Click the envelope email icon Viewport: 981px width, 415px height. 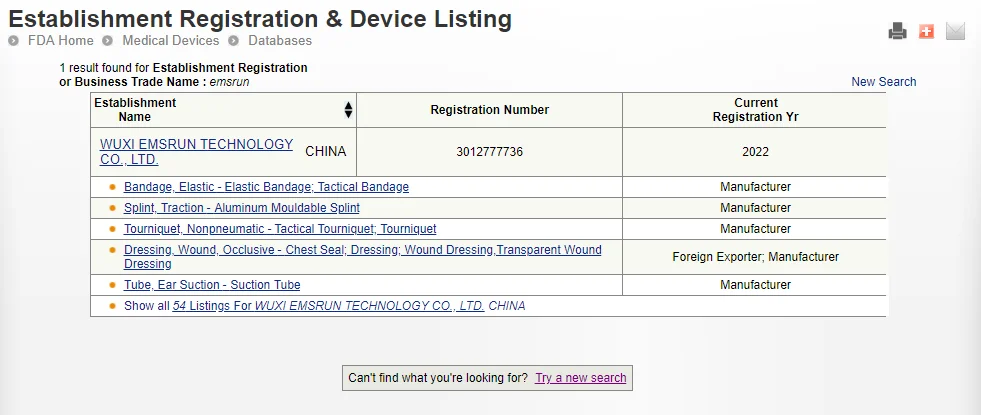click(x=955, y=32)
